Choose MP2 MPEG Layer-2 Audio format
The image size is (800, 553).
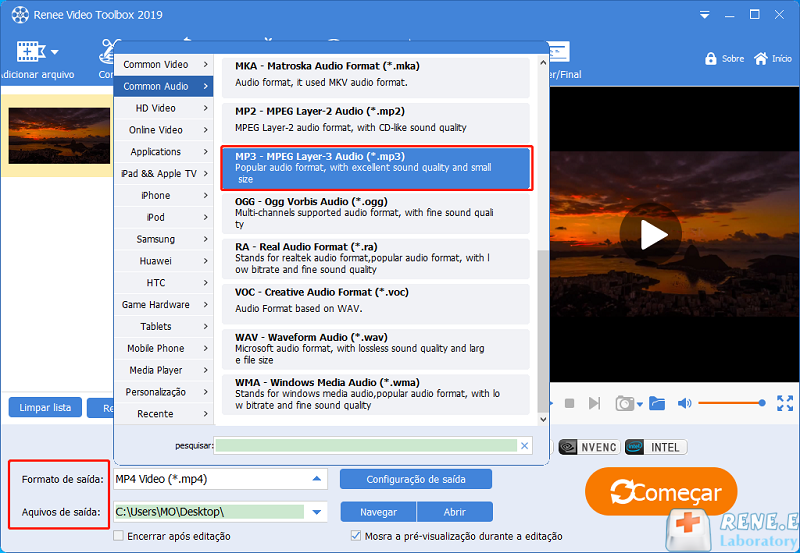coord(376,122)
